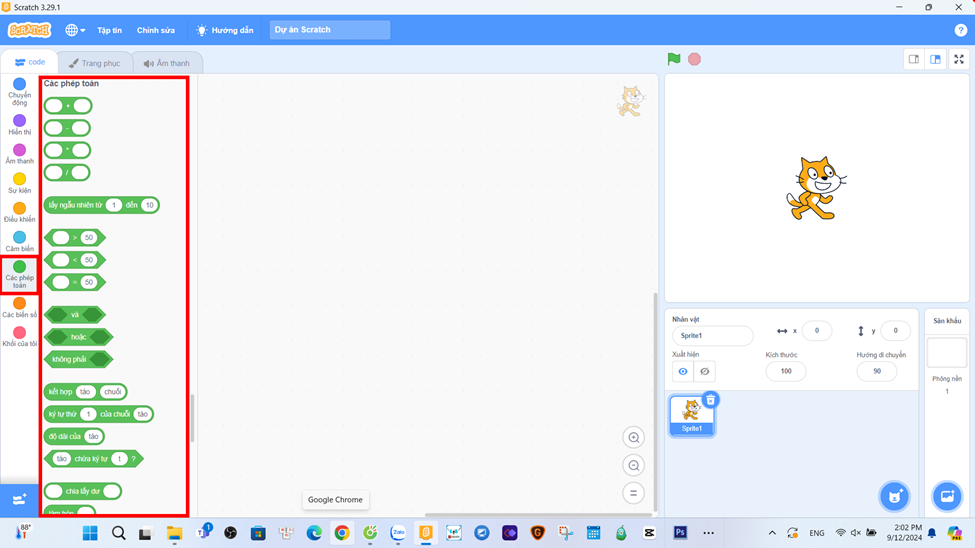
Task: Click the kết hợp táo chuối block
Action: coord(85,392)
